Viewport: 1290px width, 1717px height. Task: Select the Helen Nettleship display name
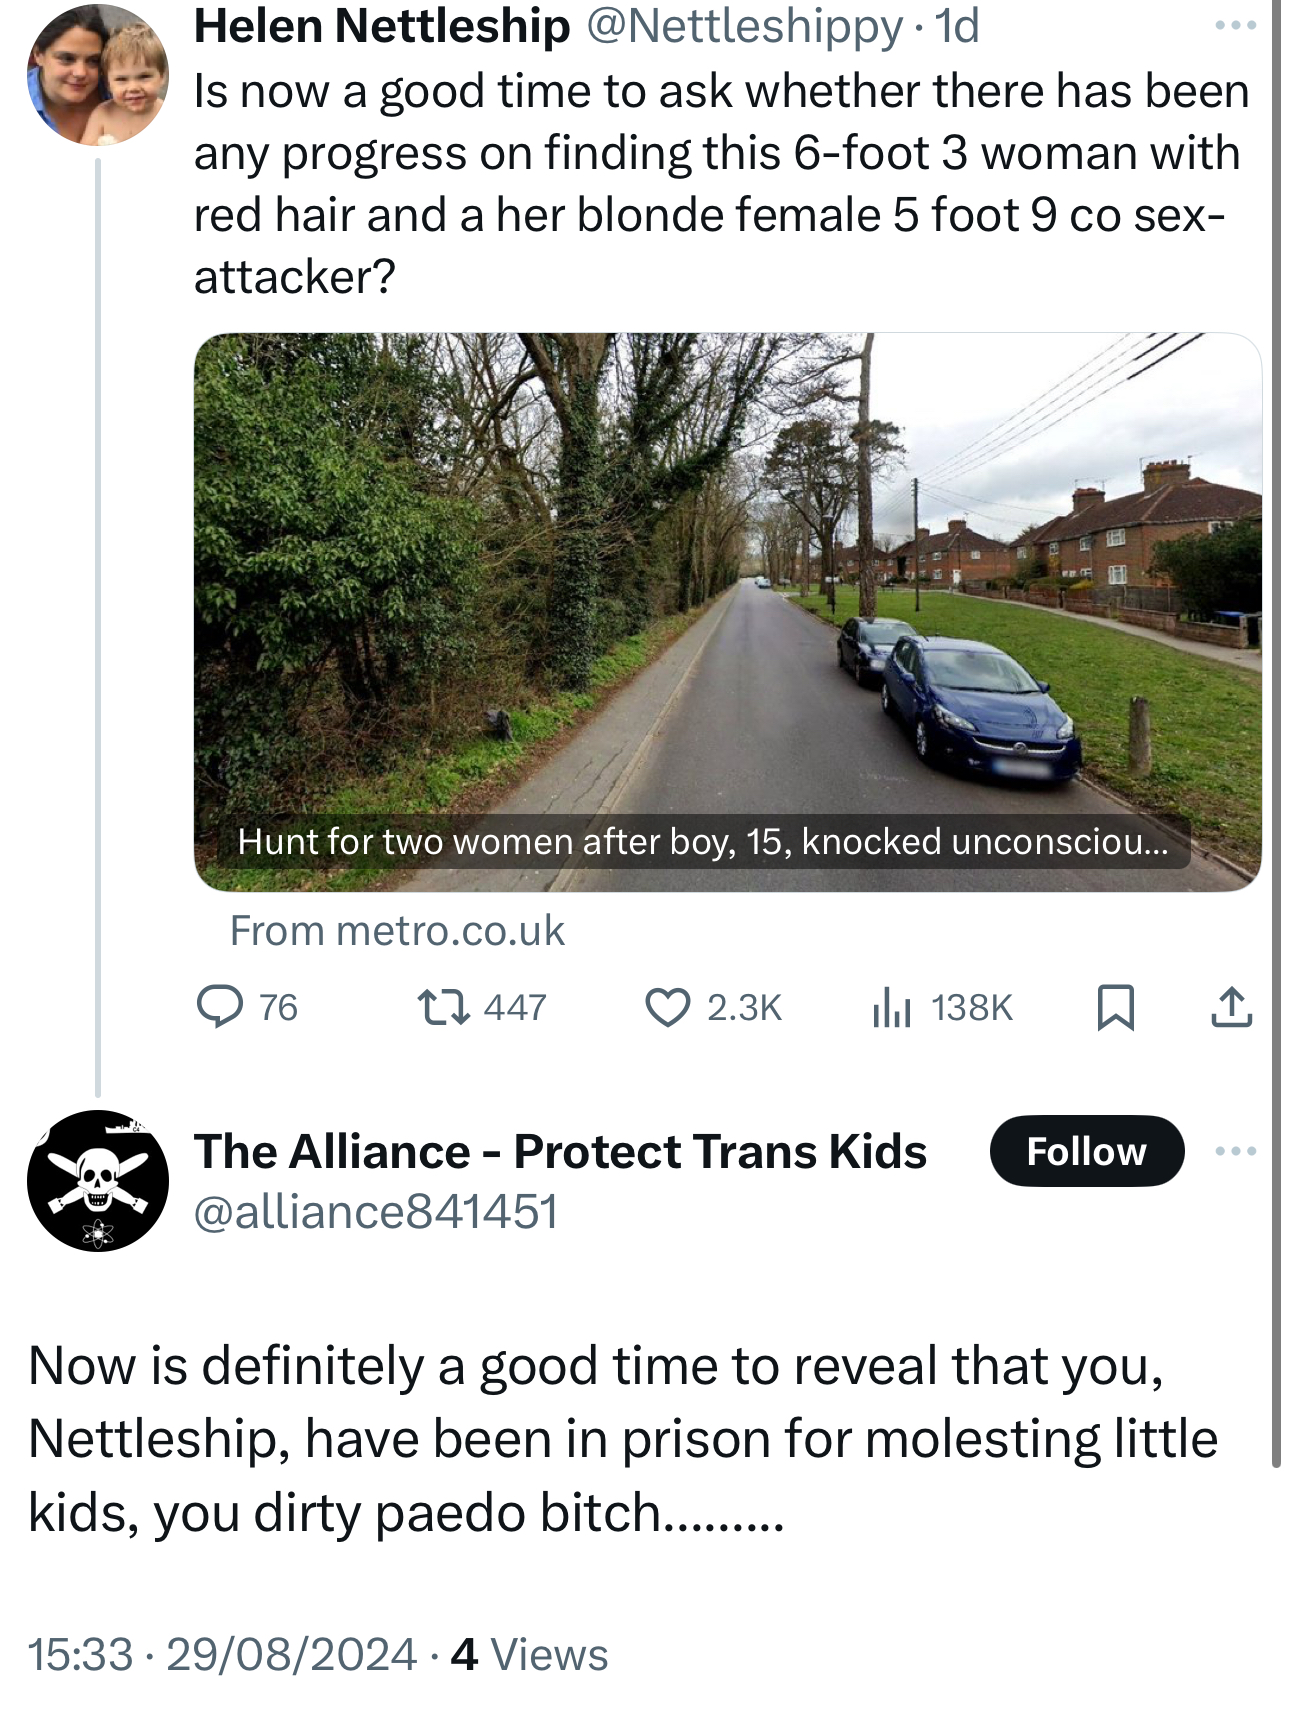[381, 26]
